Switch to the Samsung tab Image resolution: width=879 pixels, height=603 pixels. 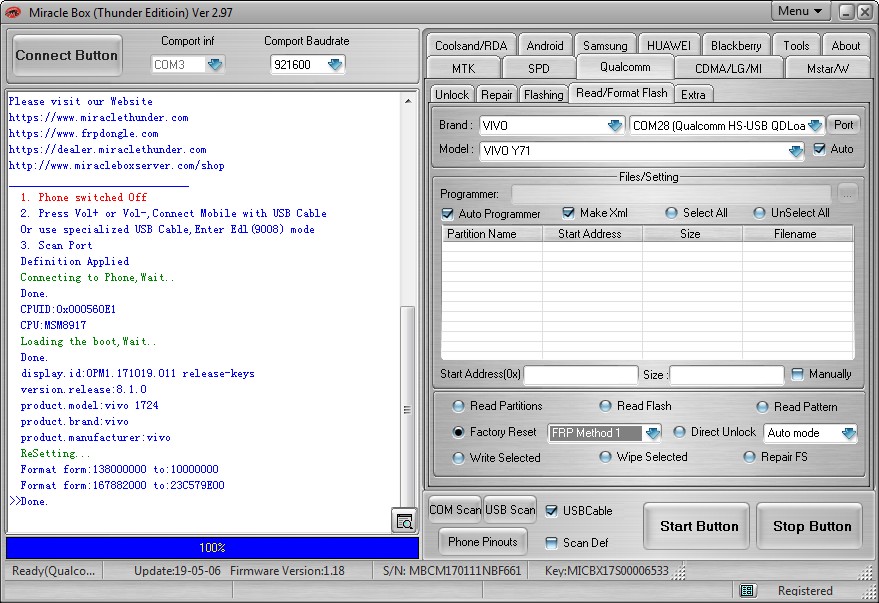click(605, 45)
